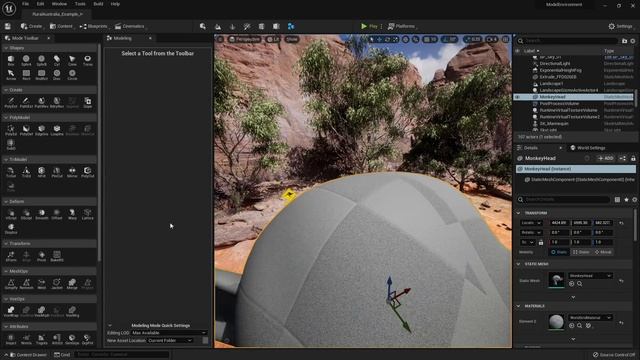Select the Warp deform tool
Viewport: 640px width, 360px height.
tap(72, 214)
